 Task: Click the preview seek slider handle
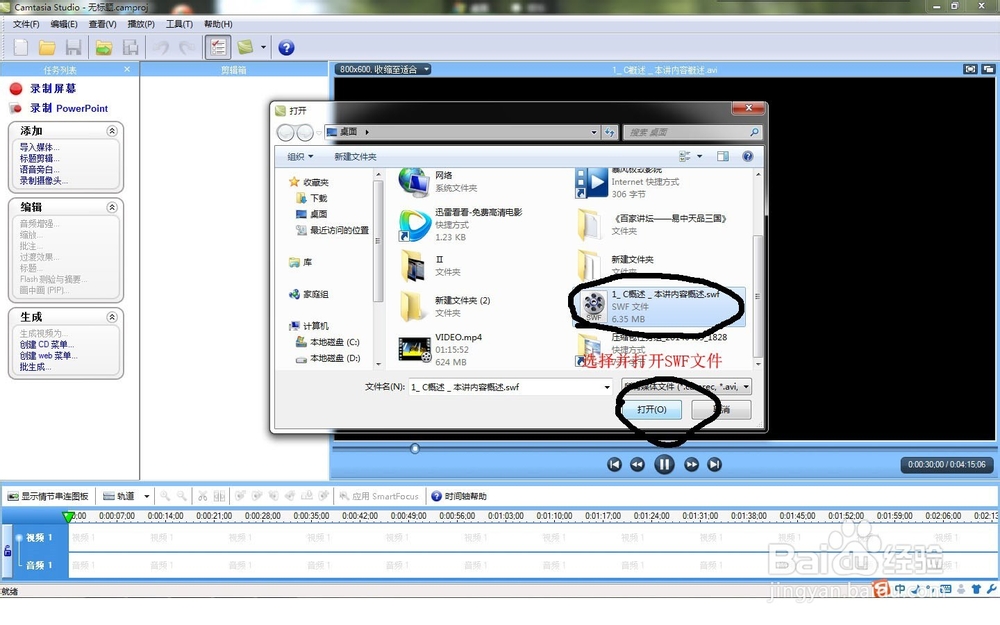(x=415, y=448)
